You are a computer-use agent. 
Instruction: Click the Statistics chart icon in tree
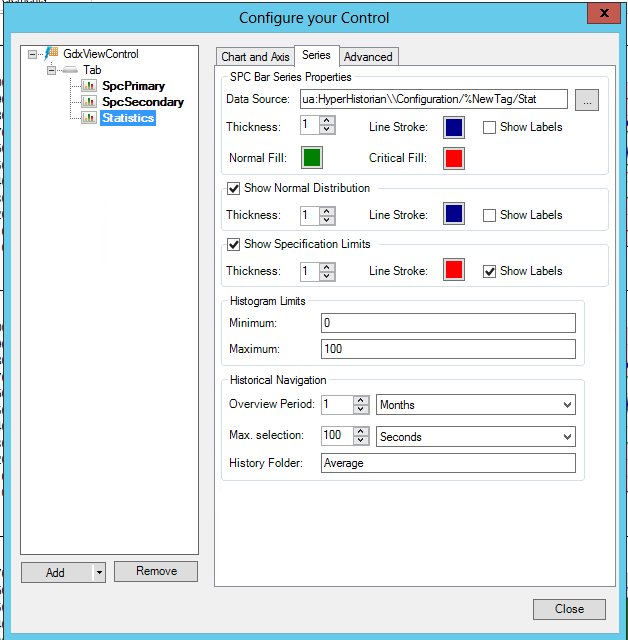[89, 118]
